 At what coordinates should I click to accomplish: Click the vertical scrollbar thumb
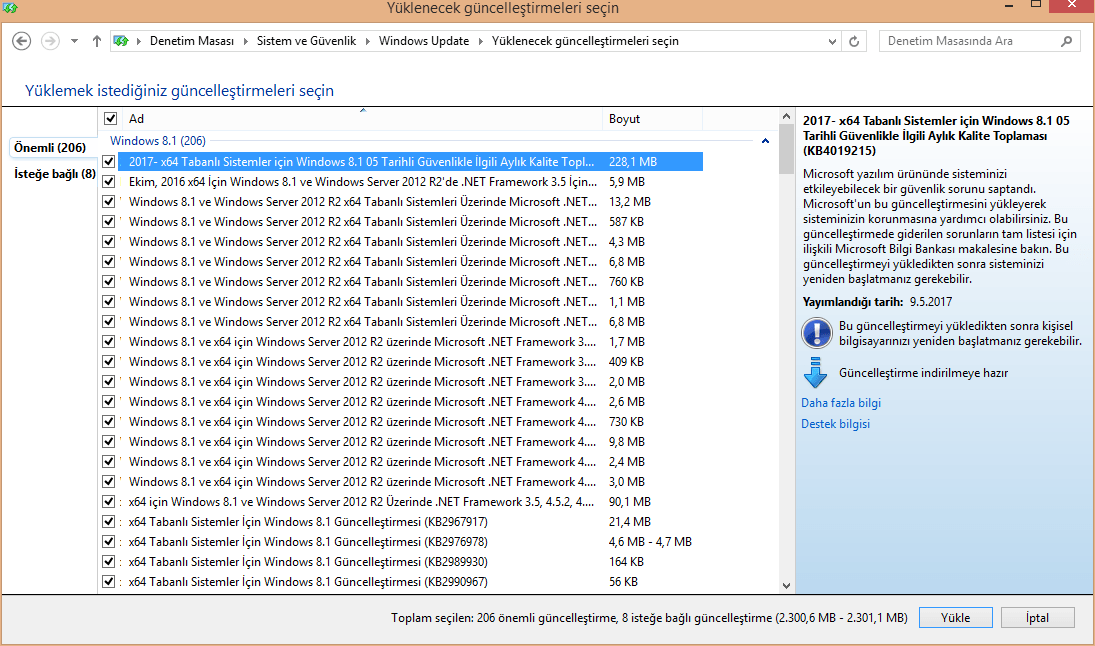point(786,149)
